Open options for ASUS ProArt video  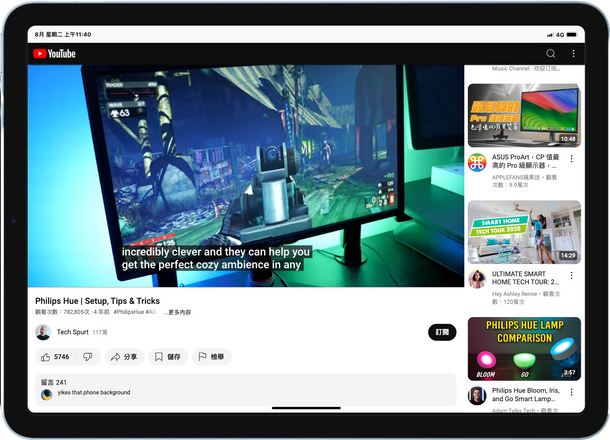point(572,159)
